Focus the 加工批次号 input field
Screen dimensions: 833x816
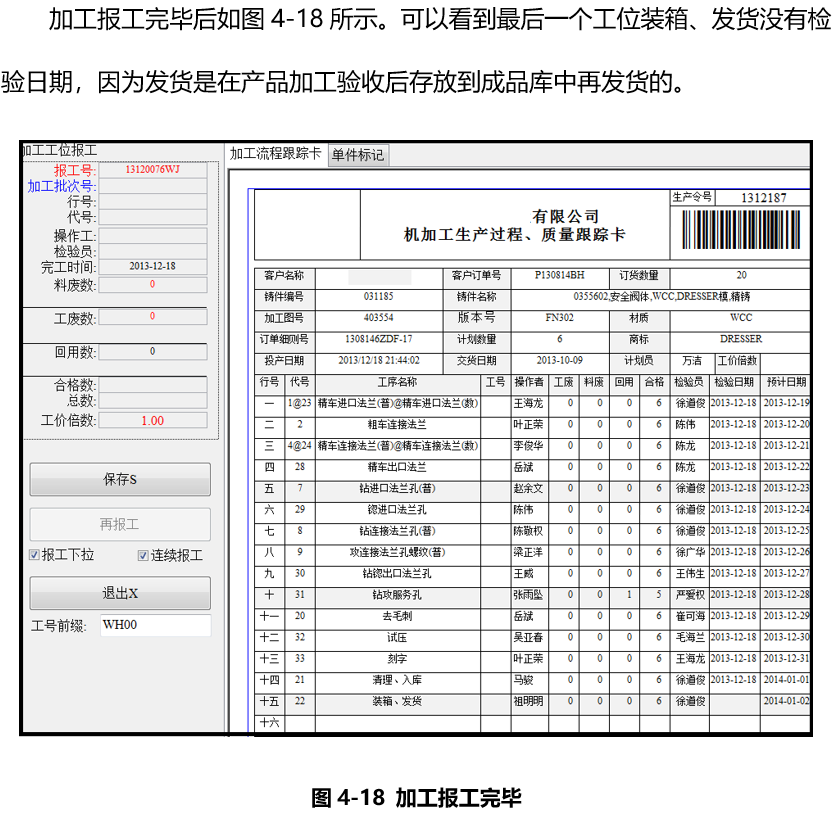[x=152, y=185]
